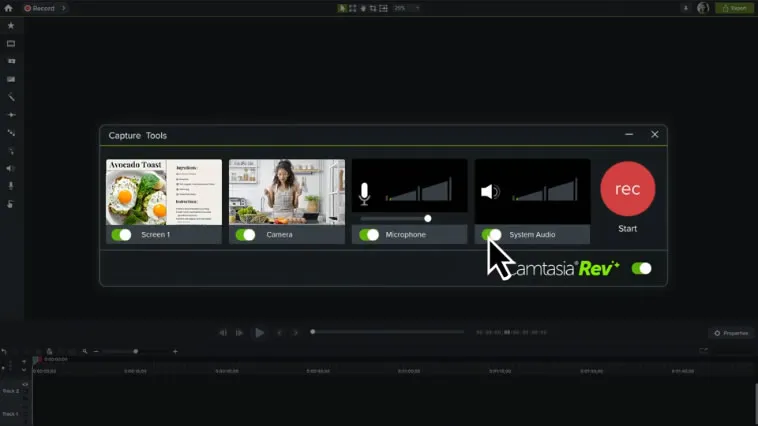
Task: Step to the previous frame button
Action: tap(223, 333)
